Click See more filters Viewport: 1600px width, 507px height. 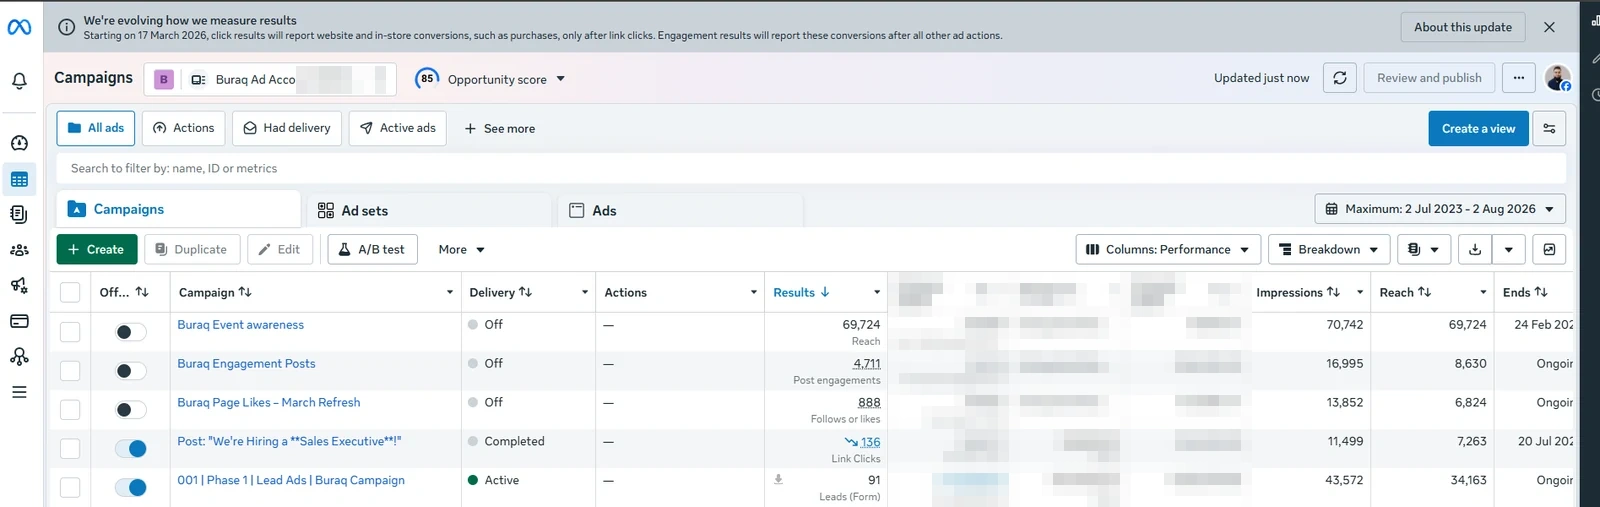499,128
